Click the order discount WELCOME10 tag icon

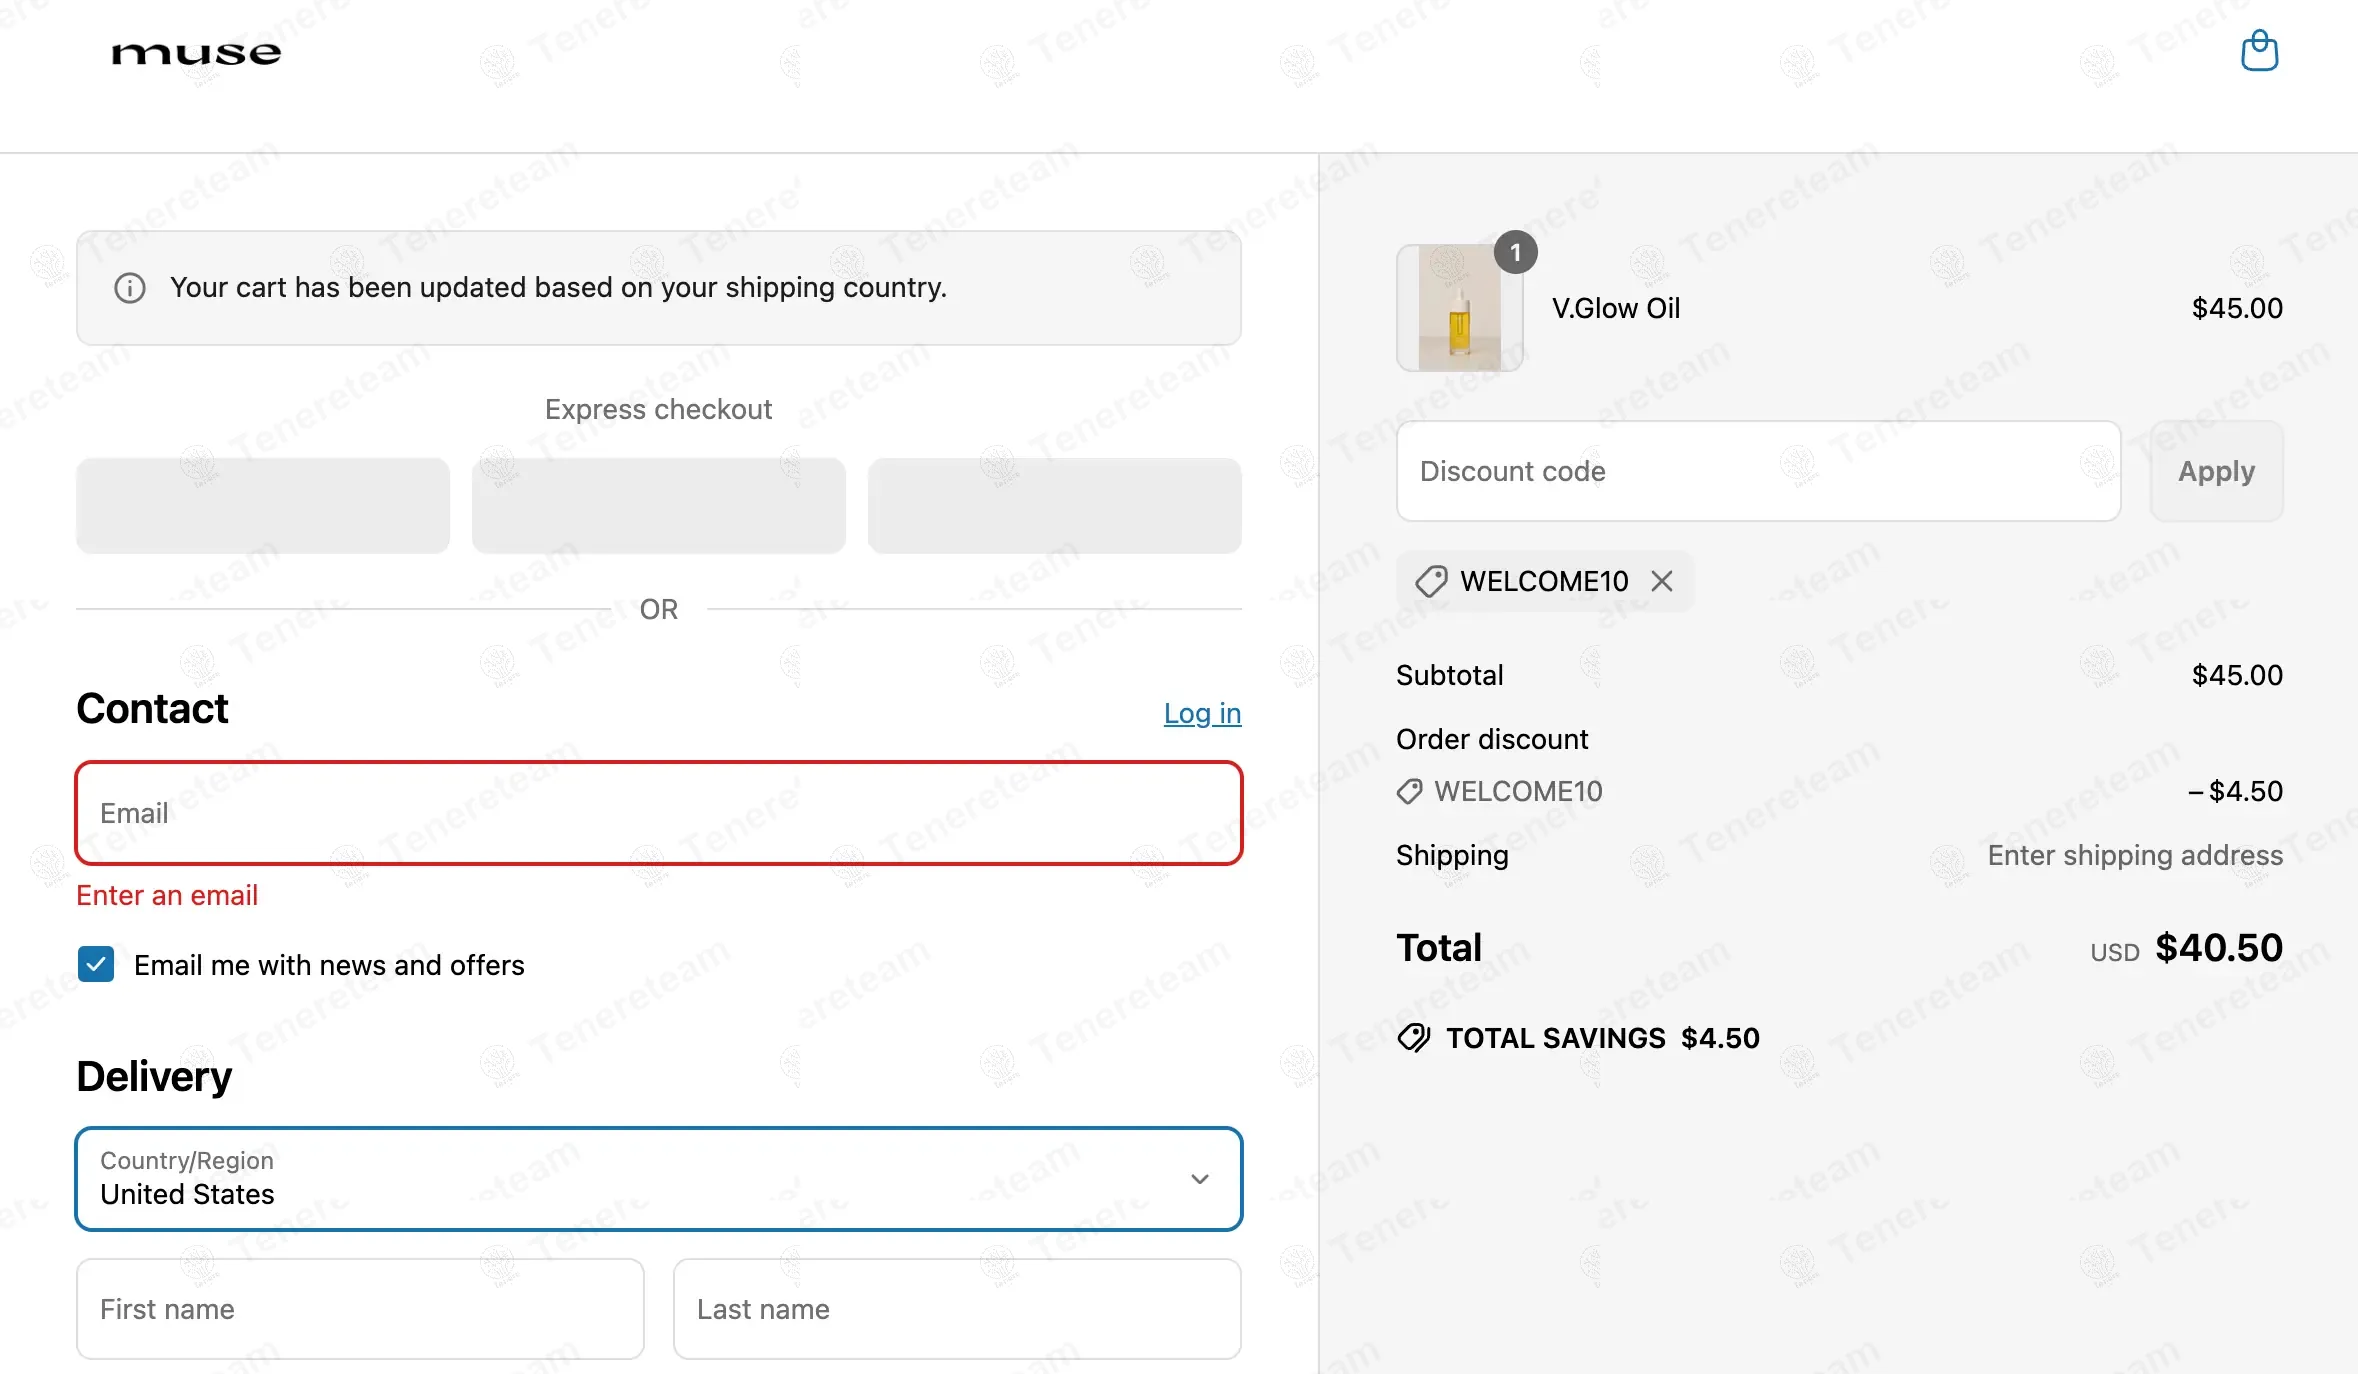(x=1409, y=791)
